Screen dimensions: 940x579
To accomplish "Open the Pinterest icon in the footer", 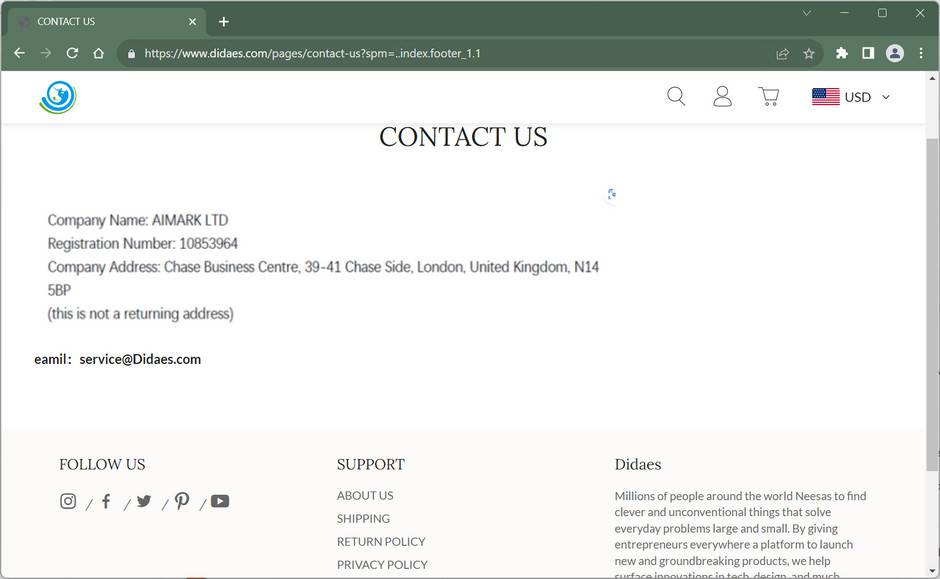I will tap(181, 501).
